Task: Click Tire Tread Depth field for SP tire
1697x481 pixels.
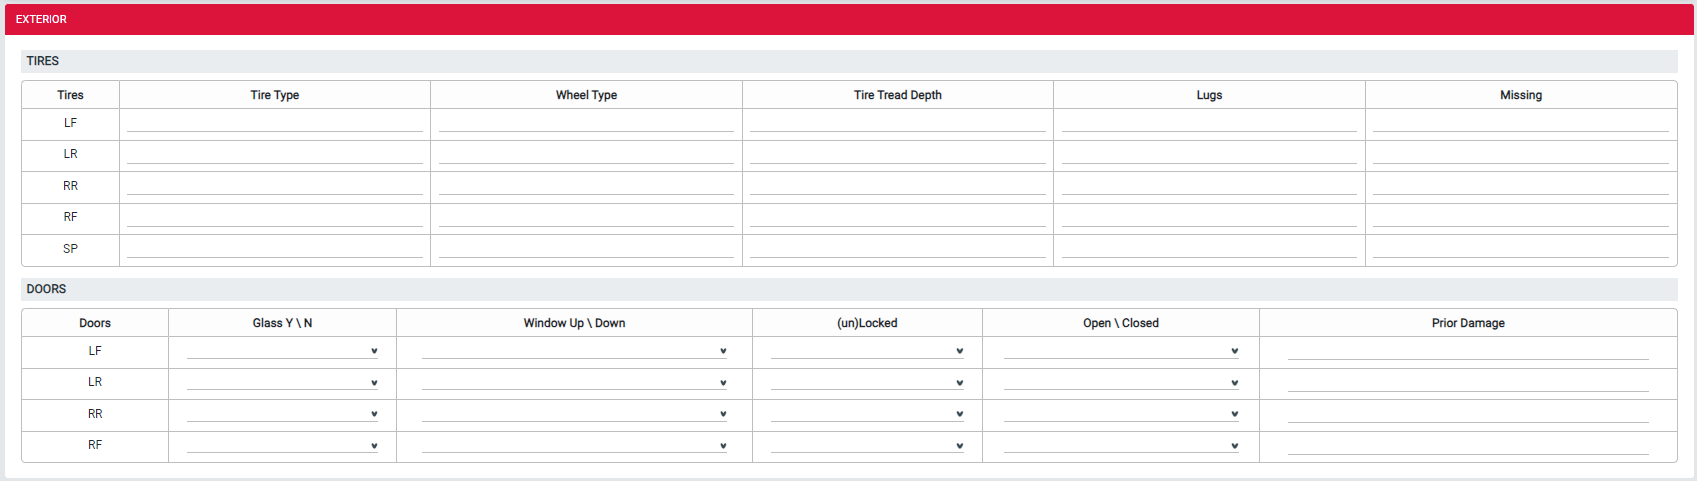Action: tap(898, 249)
